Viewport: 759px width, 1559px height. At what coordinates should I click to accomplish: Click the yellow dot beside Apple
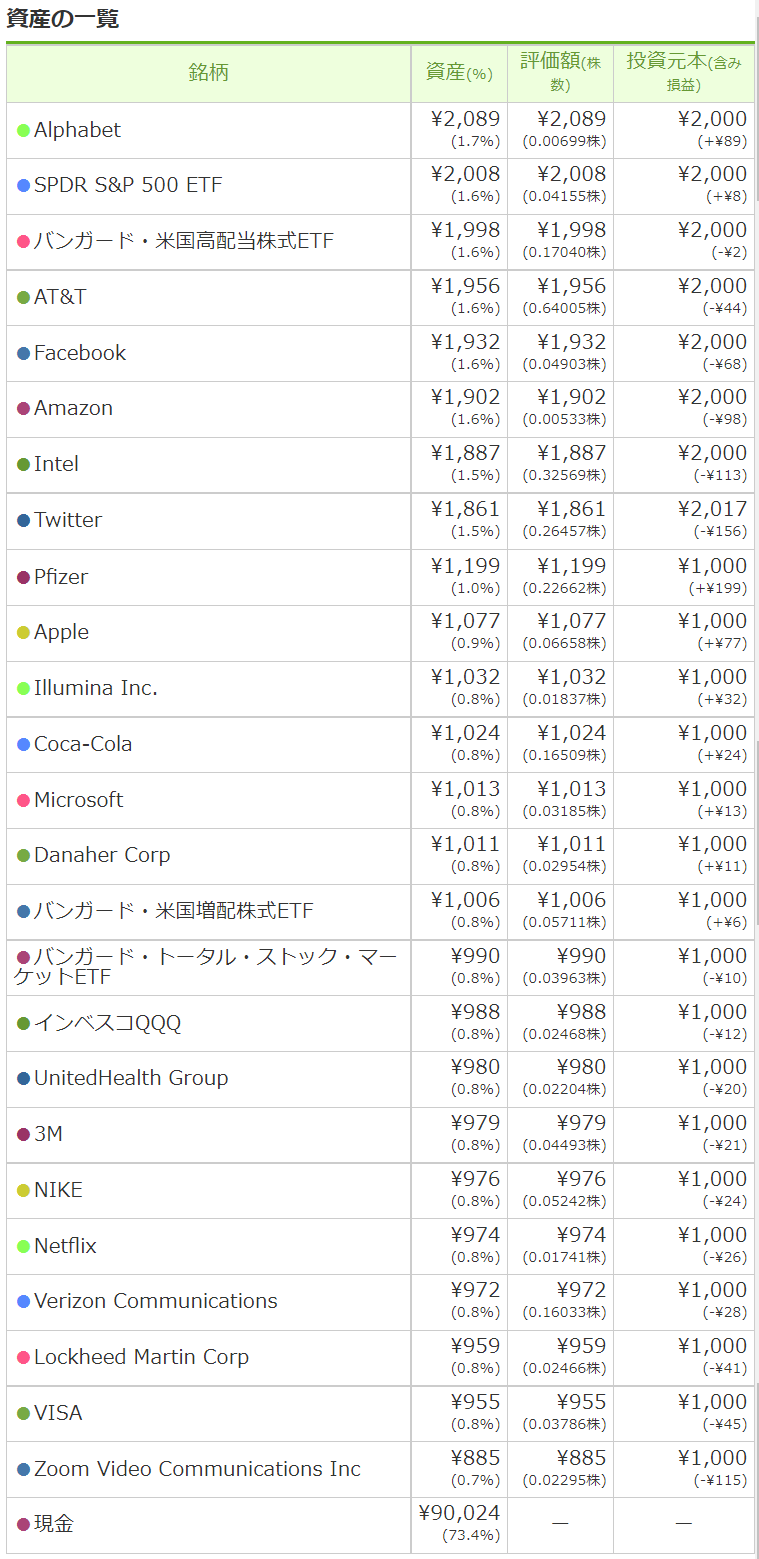(24, 633)
